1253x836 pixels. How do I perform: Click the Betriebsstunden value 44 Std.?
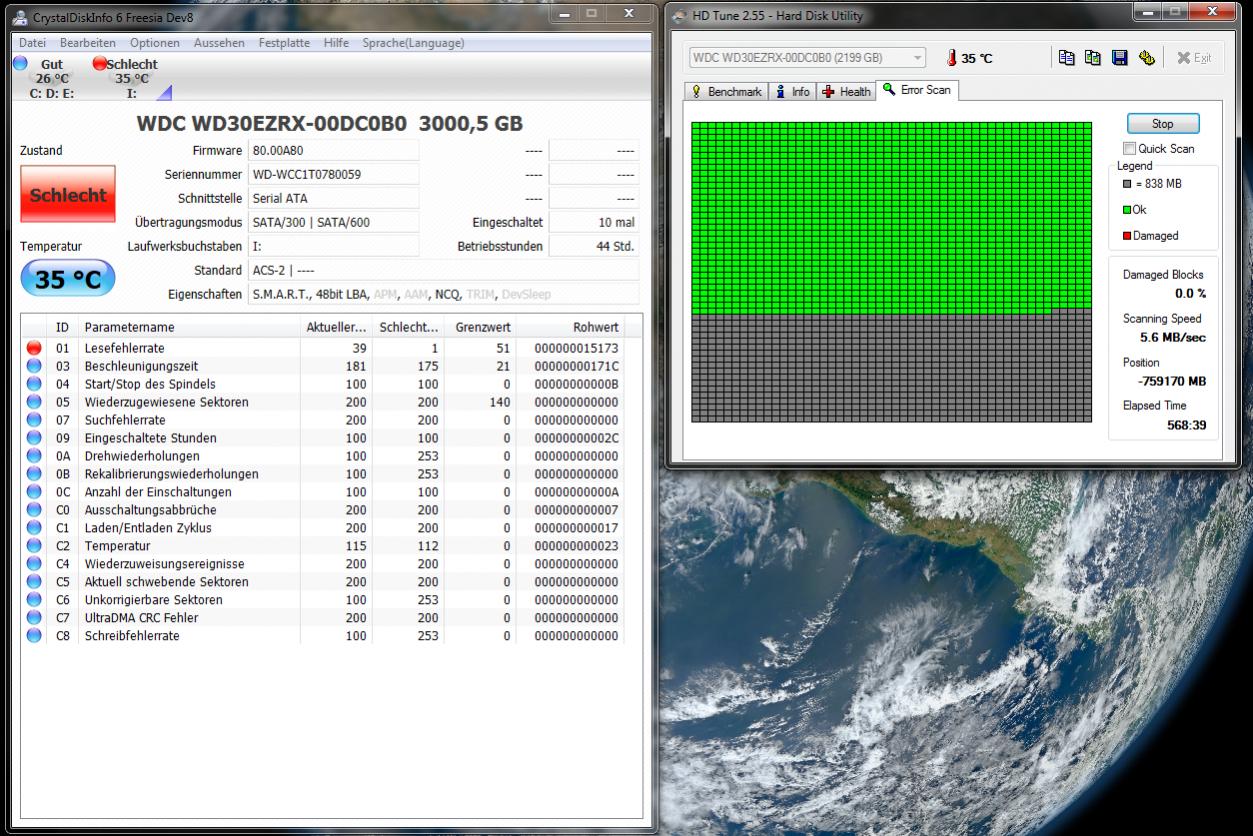(x=594, y=246)
